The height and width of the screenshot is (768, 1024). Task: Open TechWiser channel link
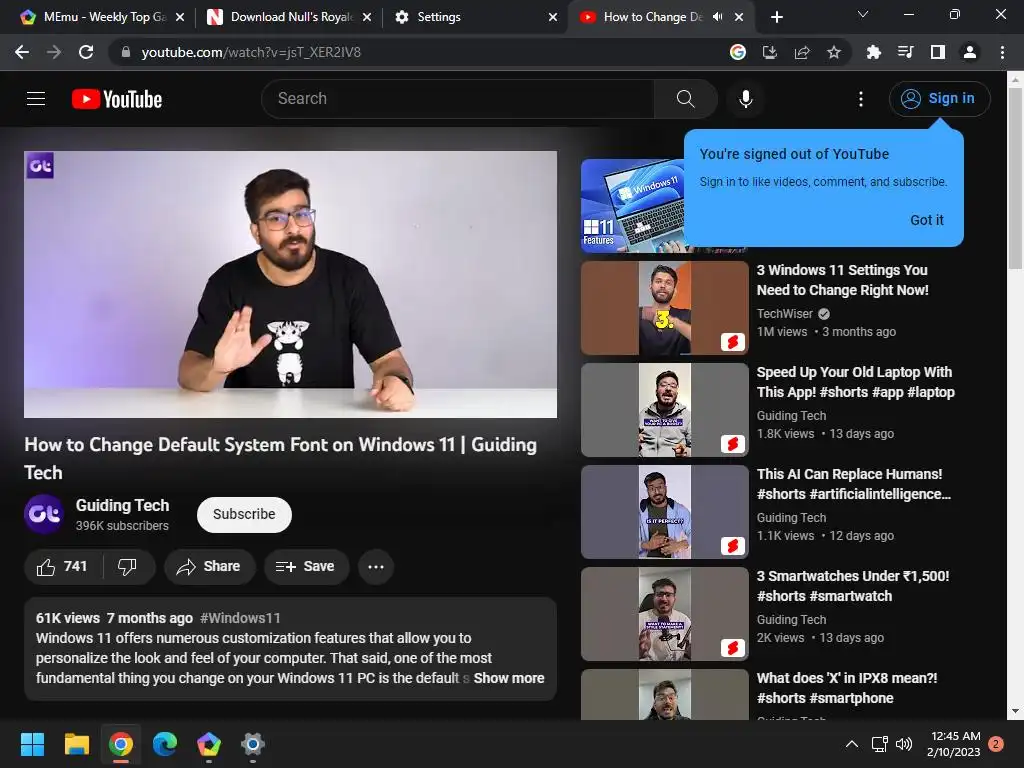point(784,313)
